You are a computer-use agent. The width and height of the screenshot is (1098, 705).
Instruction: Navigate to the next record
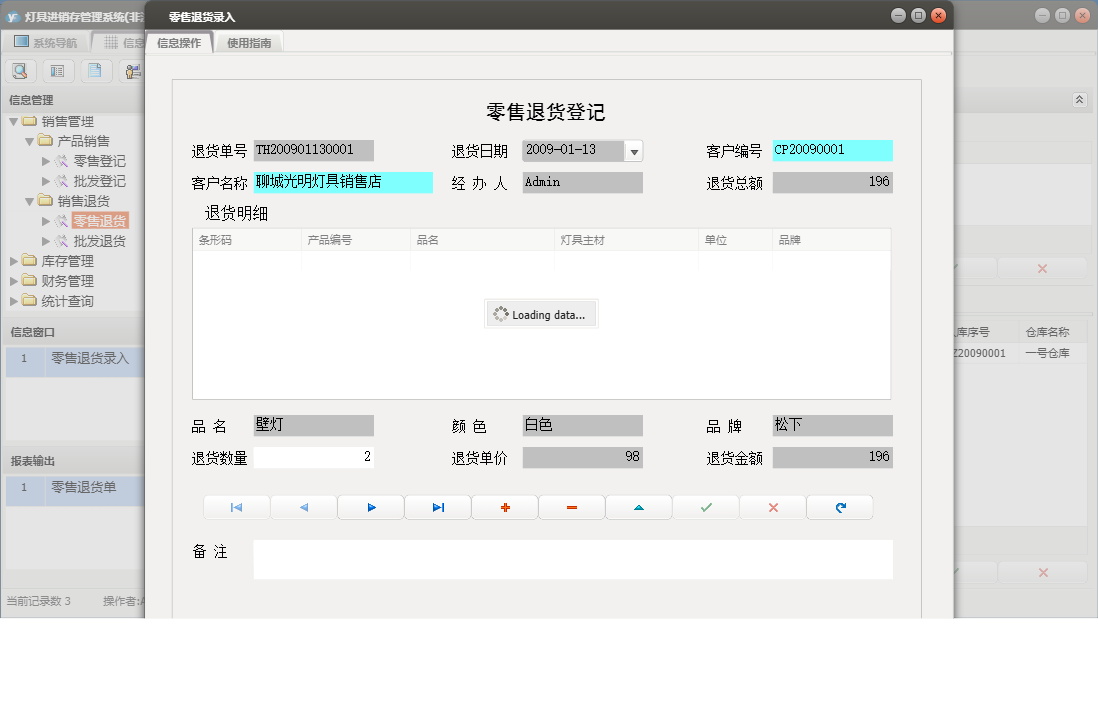pos(370,507)
